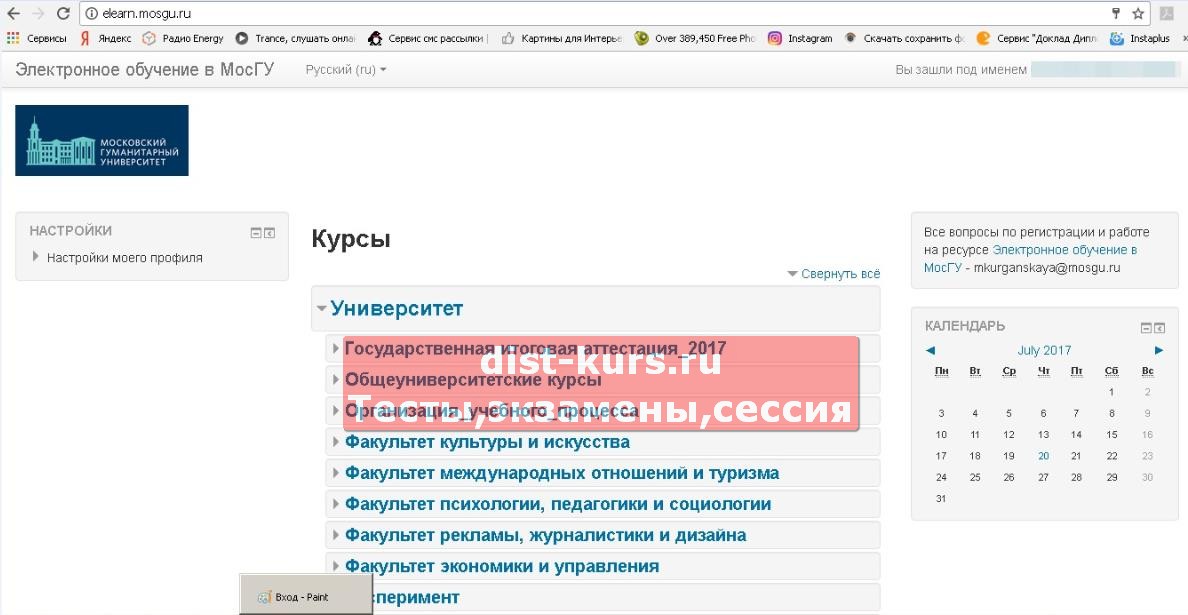Select day 20 in the calendar
Image resolution: width=1188 pixels, height=615 pixels.
[1043, 456]
